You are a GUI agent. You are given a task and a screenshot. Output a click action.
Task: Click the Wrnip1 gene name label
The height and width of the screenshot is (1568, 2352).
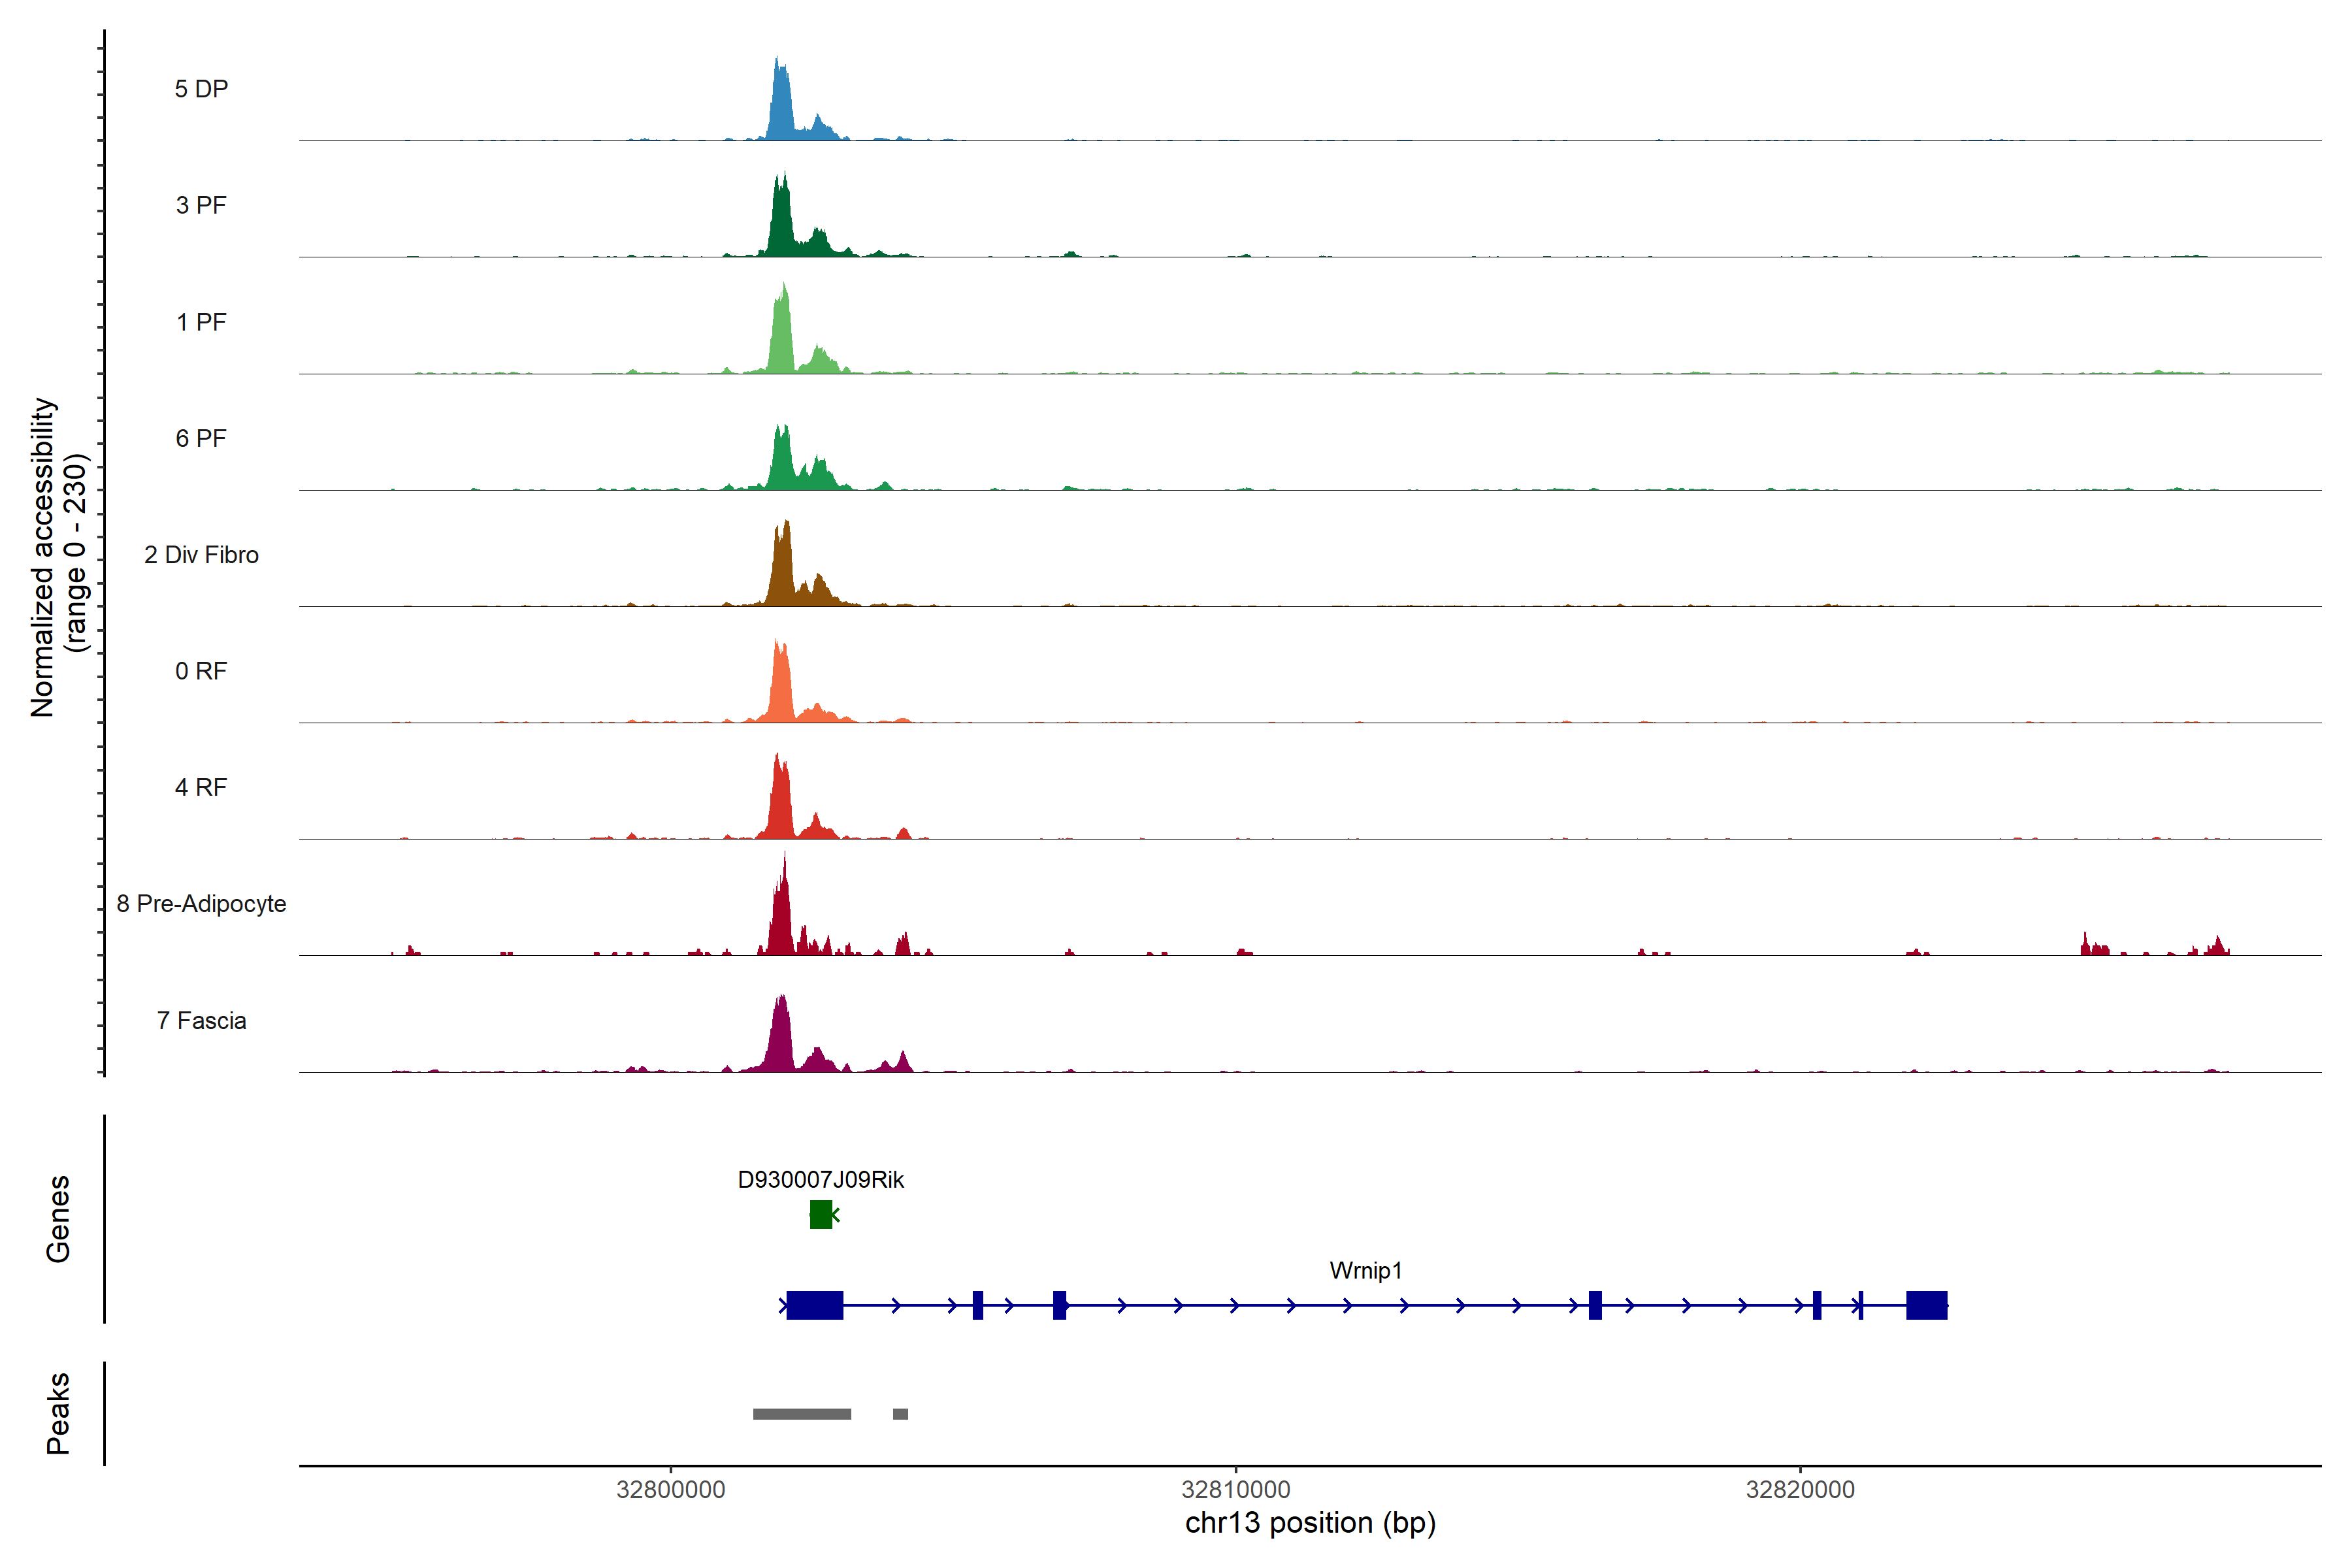tap(1365, 1270)
